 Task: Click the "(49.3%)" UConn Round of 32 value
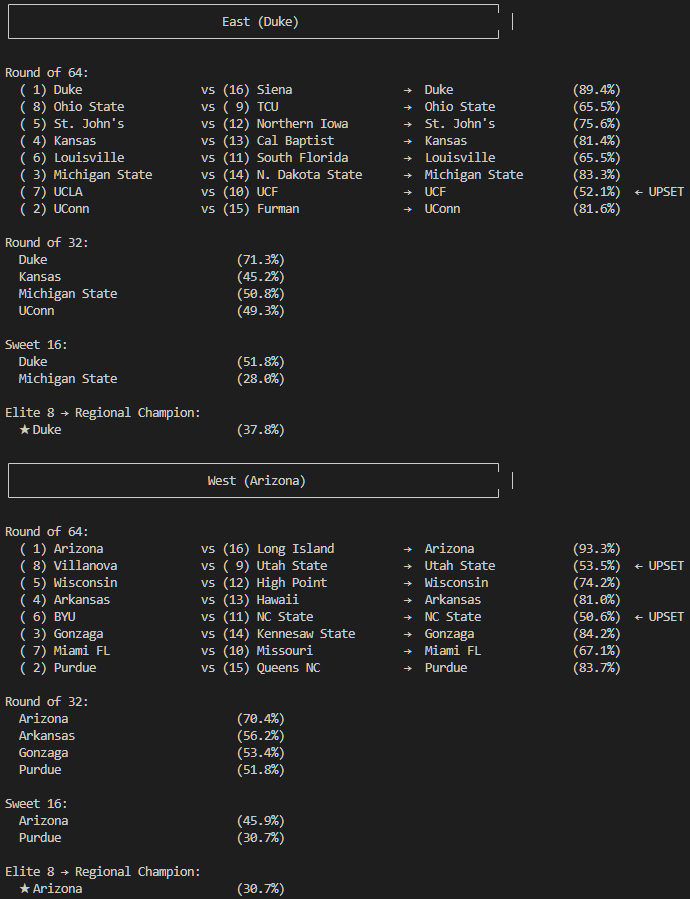coord(260,311)
